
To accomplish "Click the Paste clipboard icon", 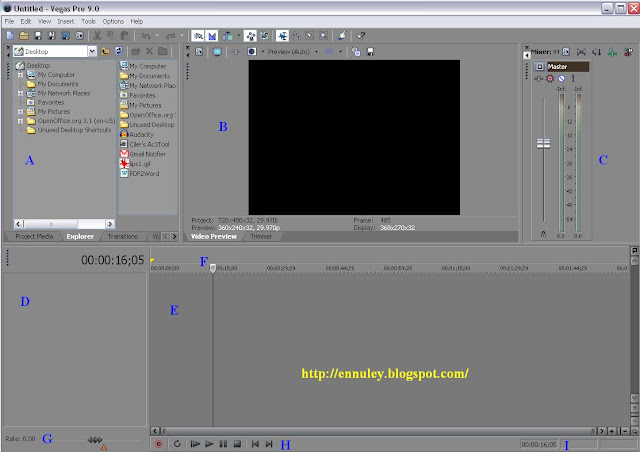I will click(125, 36).
